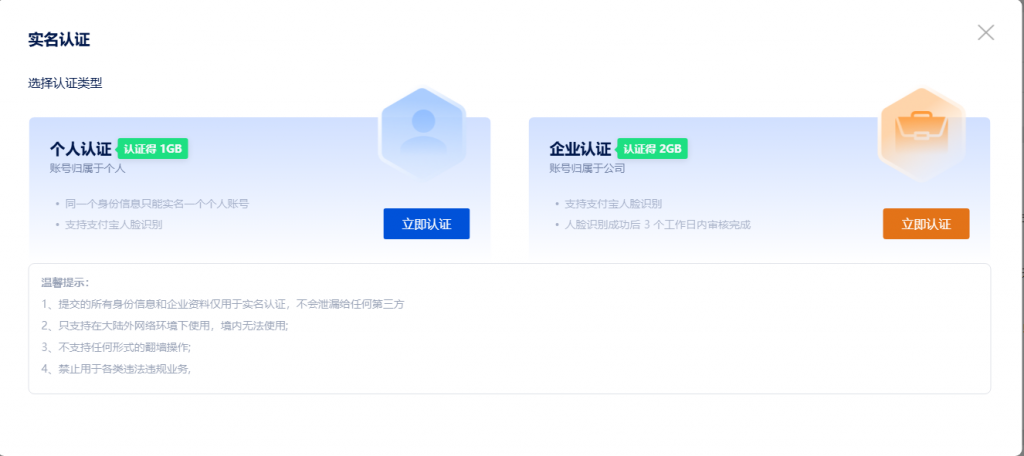Image resolution: width=1024 pixels, height=456 pixels.
Task: Click the 温馨提示 heading
Action: (x=65, y=283)
